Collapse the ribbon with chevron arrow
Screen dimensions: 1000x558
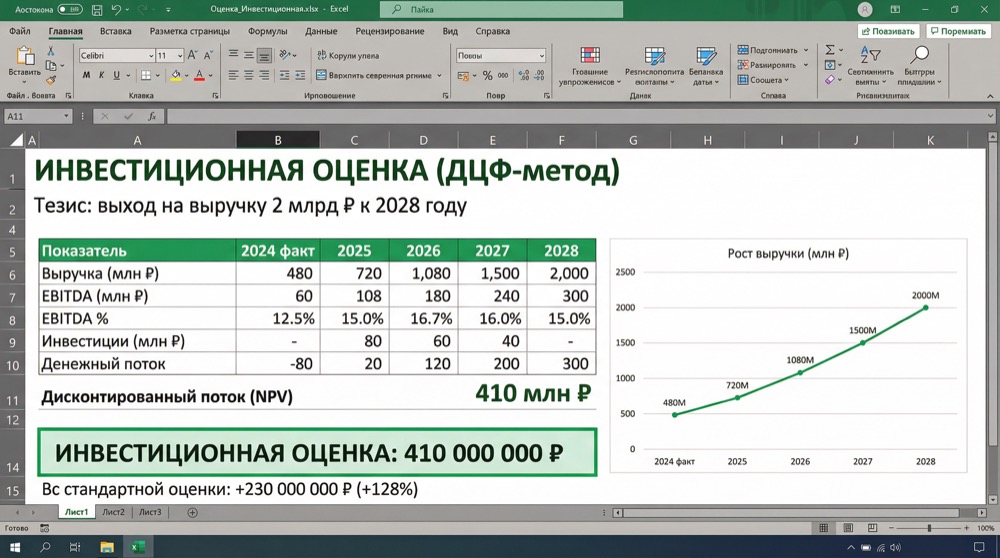click(x=990, y=96)
